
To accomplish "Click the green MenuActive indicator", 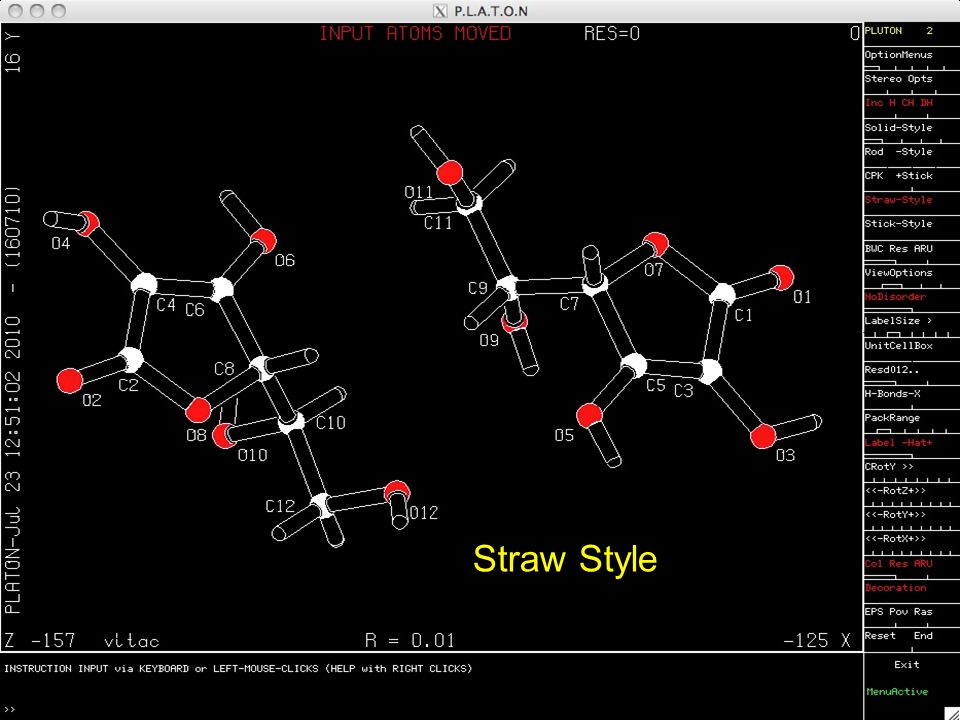I will (897, 691).
